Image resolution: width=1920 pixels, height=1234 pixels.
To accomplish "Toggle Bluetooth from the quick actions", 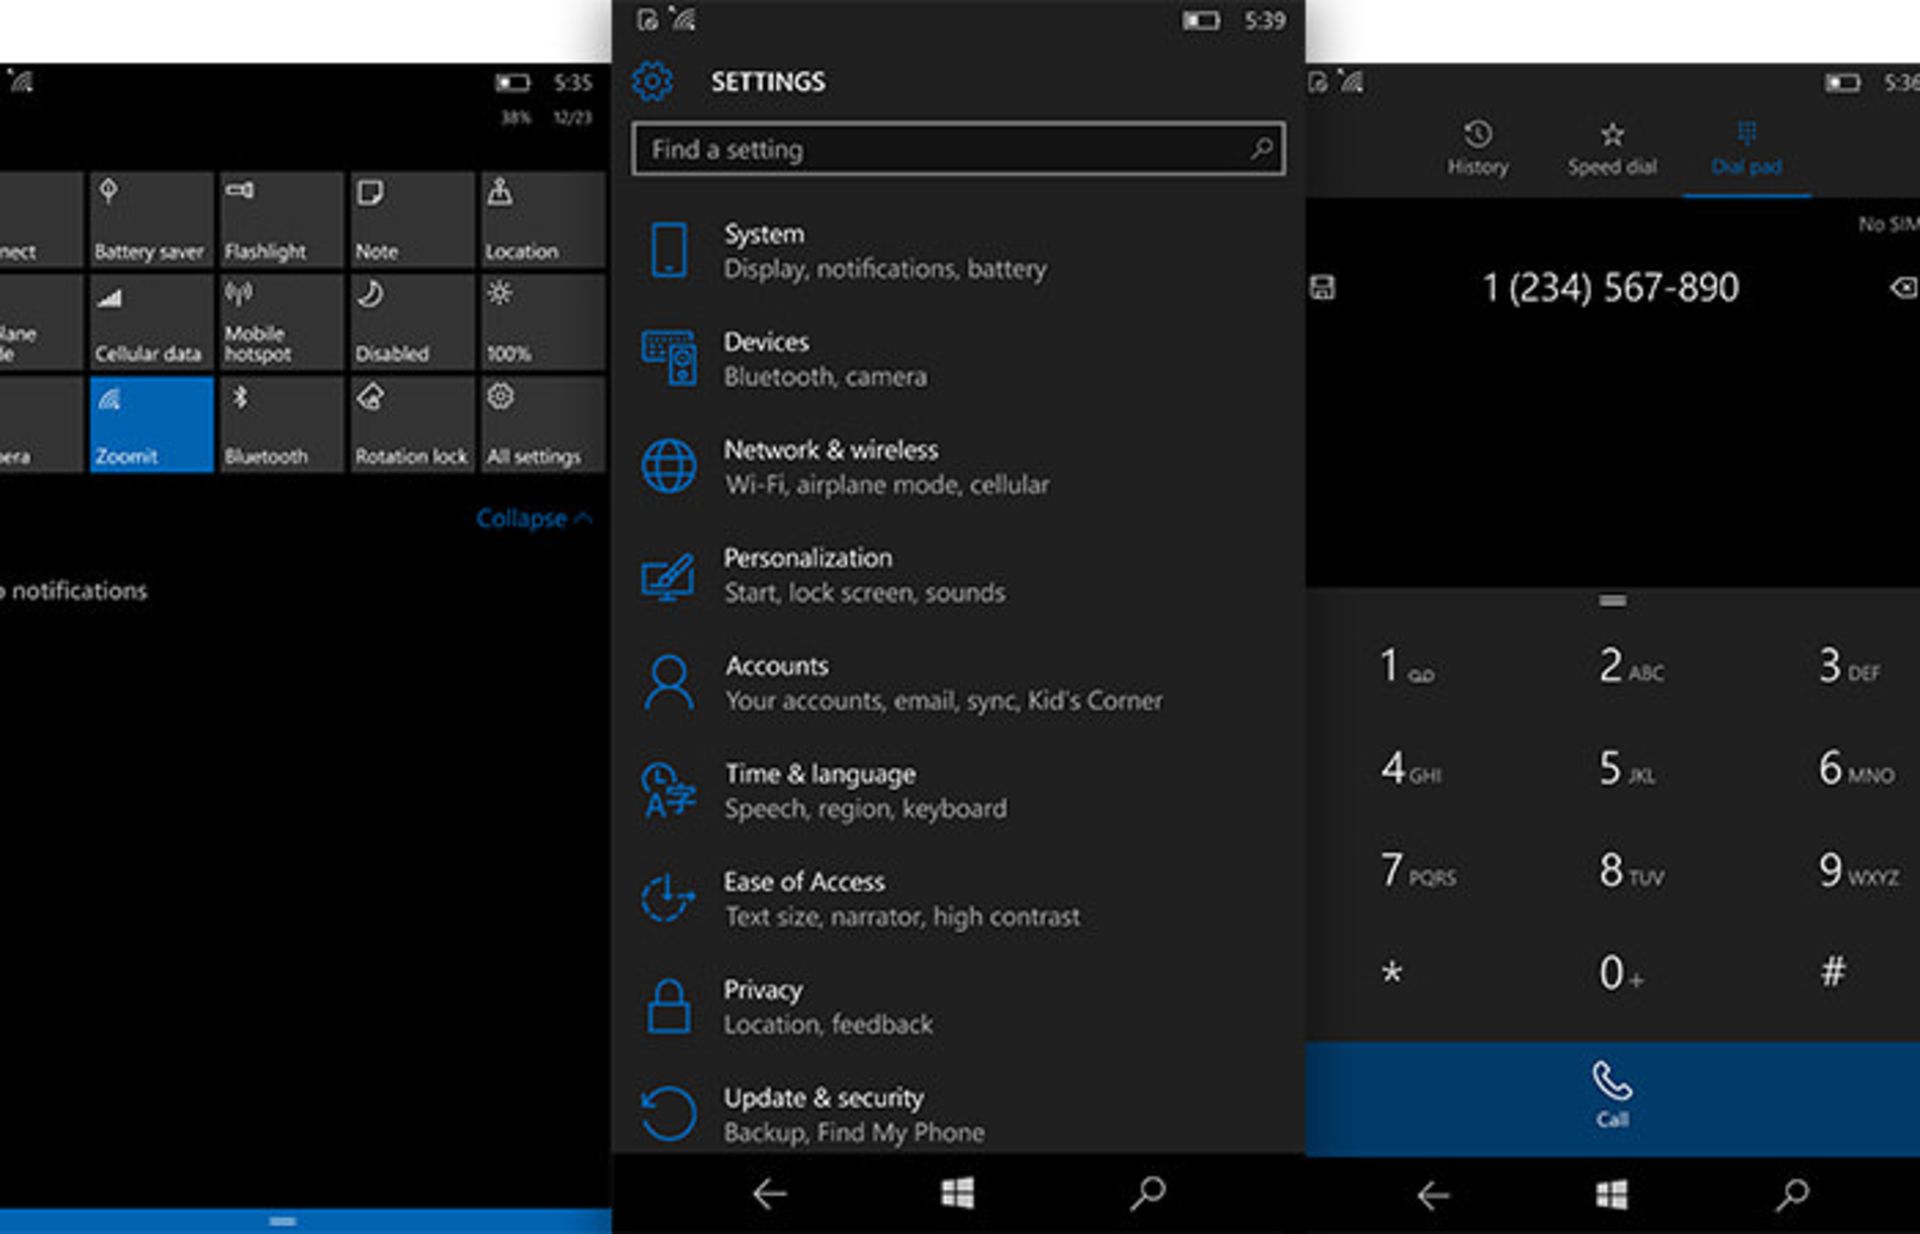I will tap(280, 422).
